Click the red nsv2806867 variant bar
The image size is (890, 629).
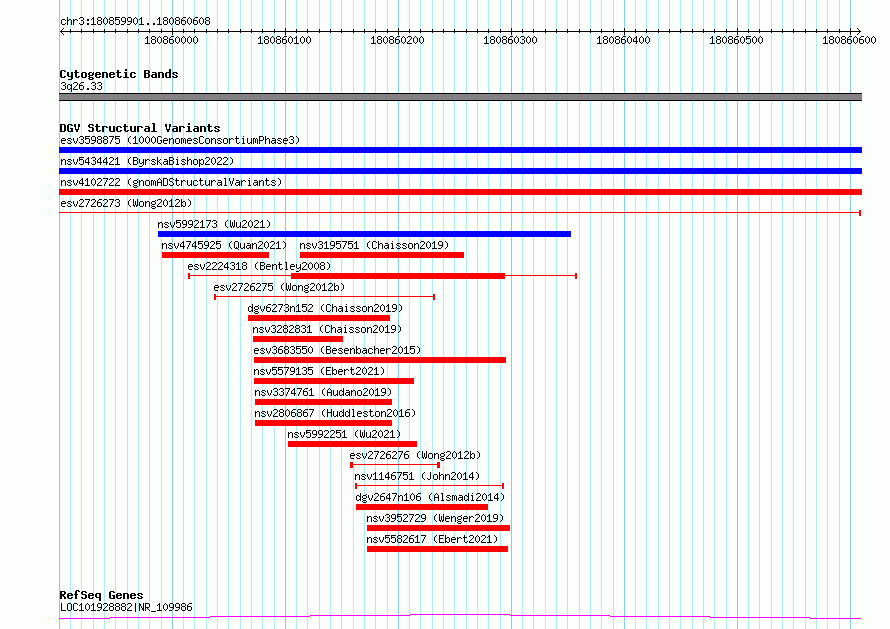[x=324, y=423]
